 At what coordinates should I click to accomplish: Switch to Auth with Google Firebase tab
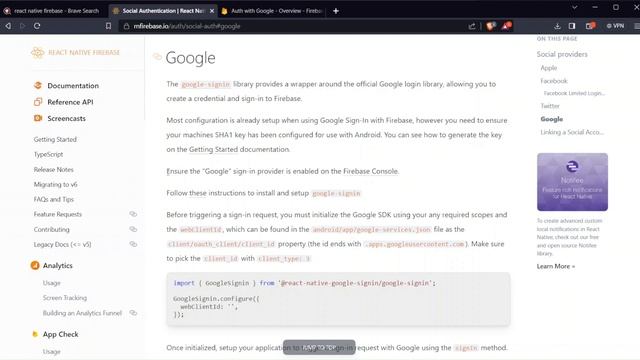pos(273,11)
